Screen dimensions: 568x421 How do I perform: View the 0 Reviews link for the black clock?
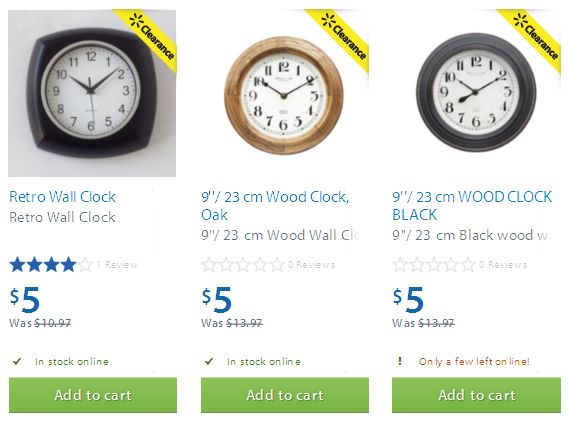click(503, 265)
